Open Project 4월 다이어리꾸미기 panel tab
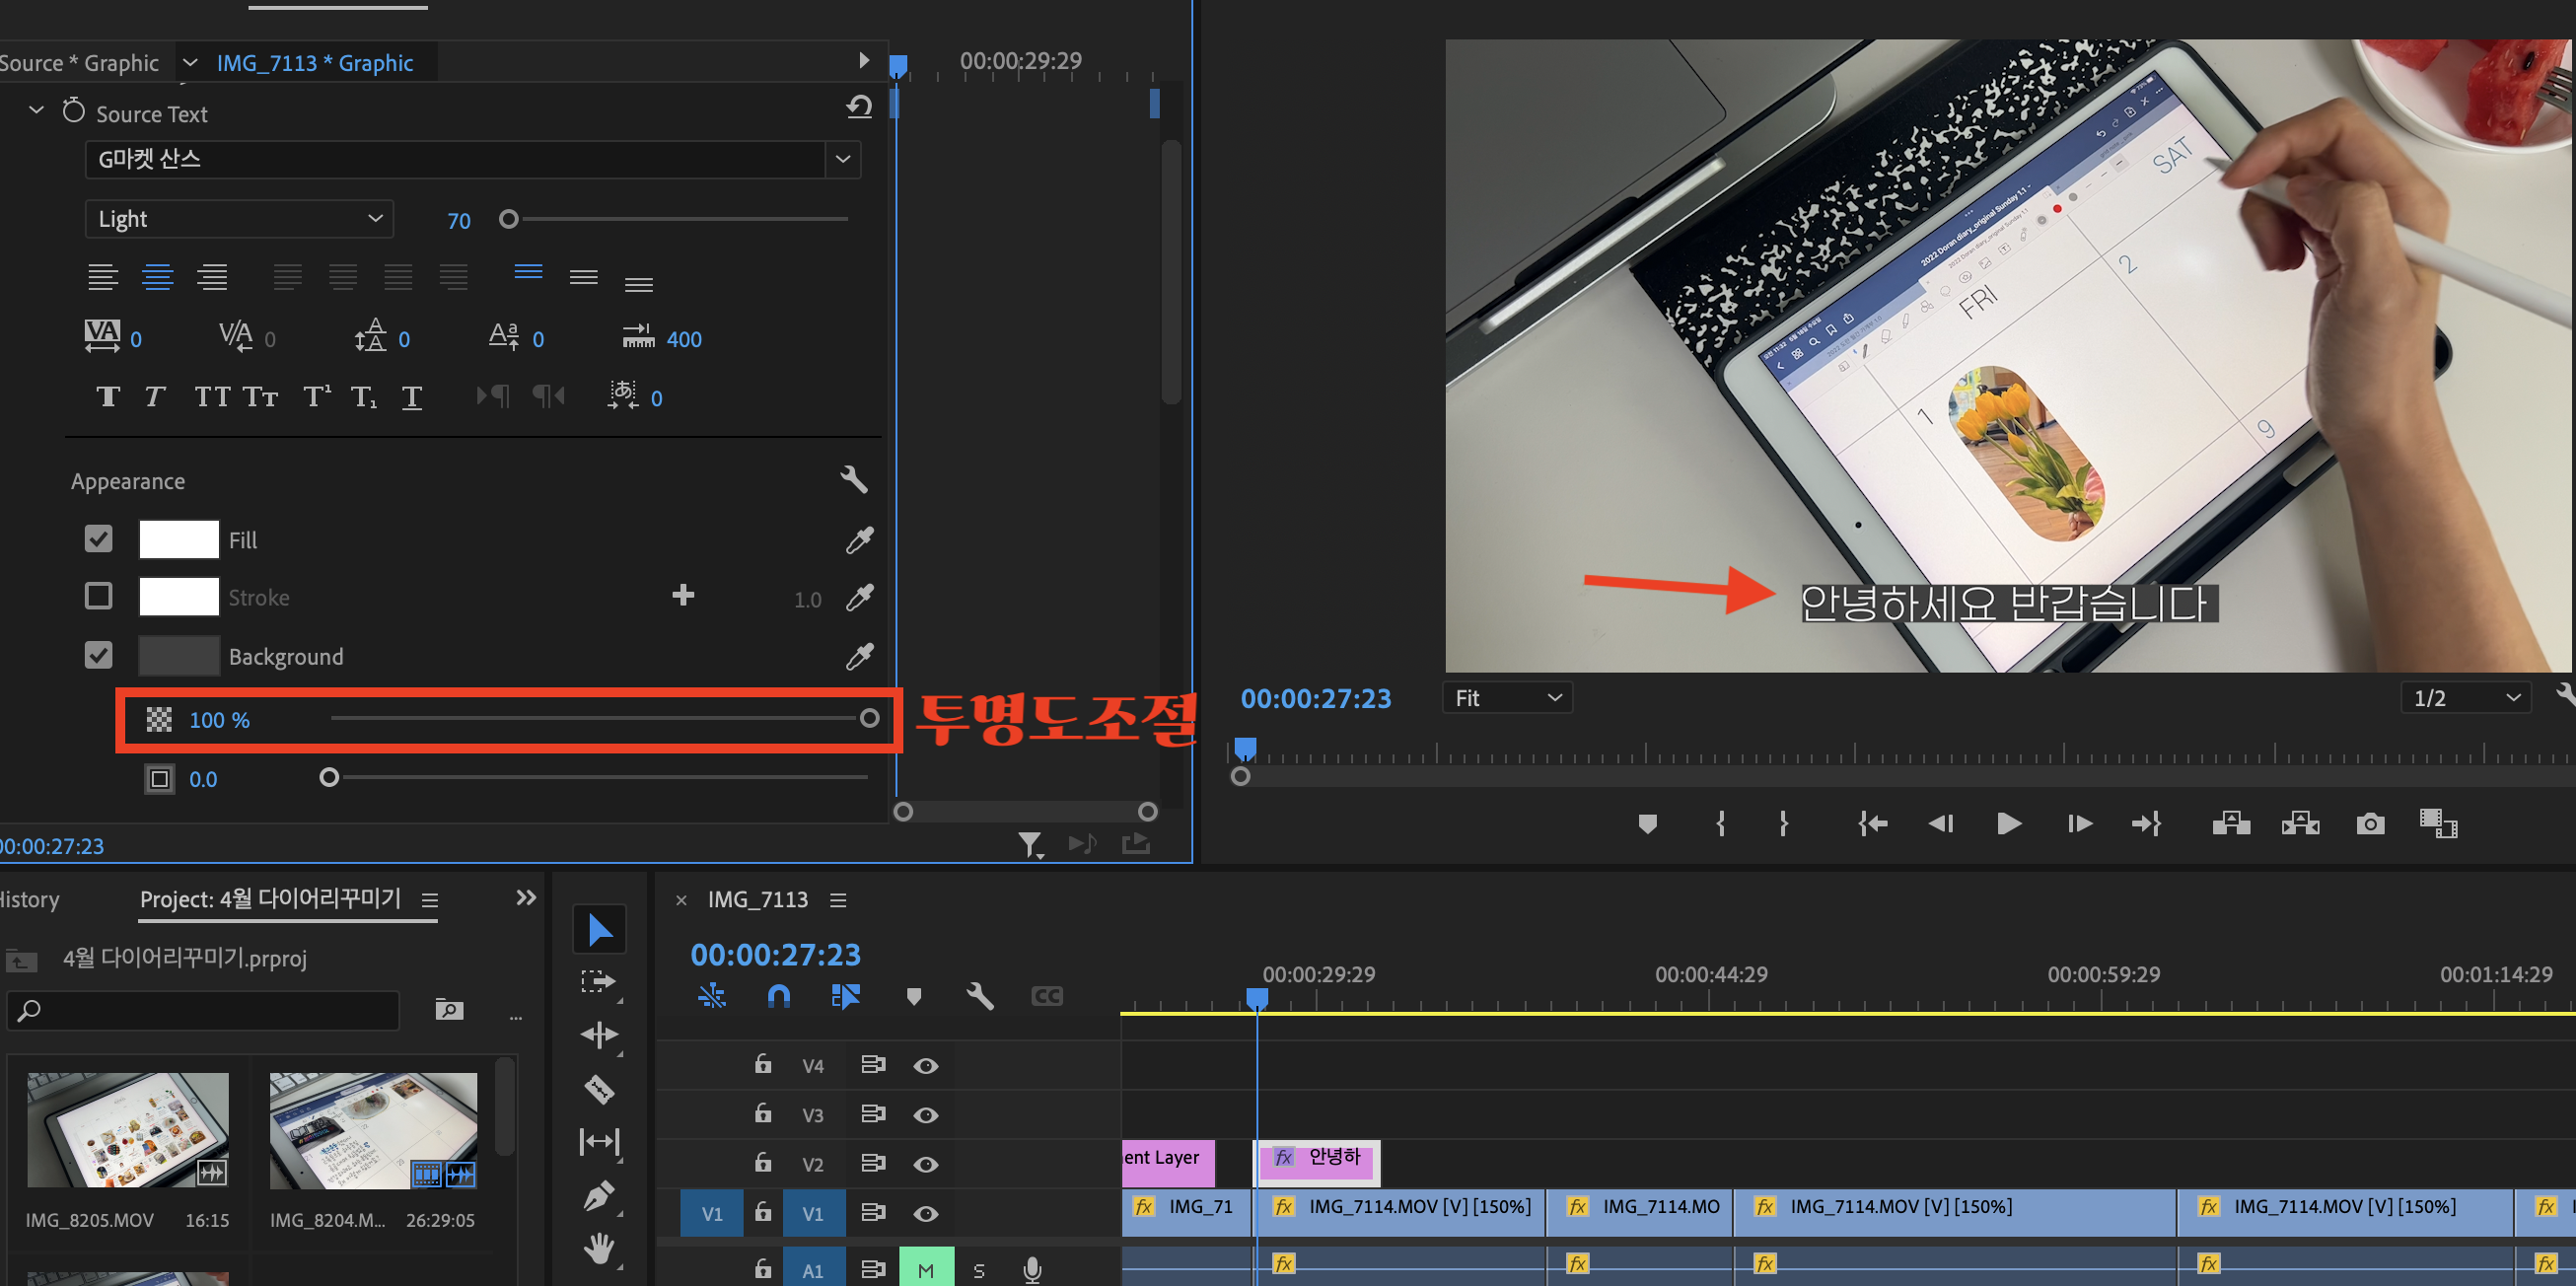This screenshot has height=1286, width=2576. [270, 899]
